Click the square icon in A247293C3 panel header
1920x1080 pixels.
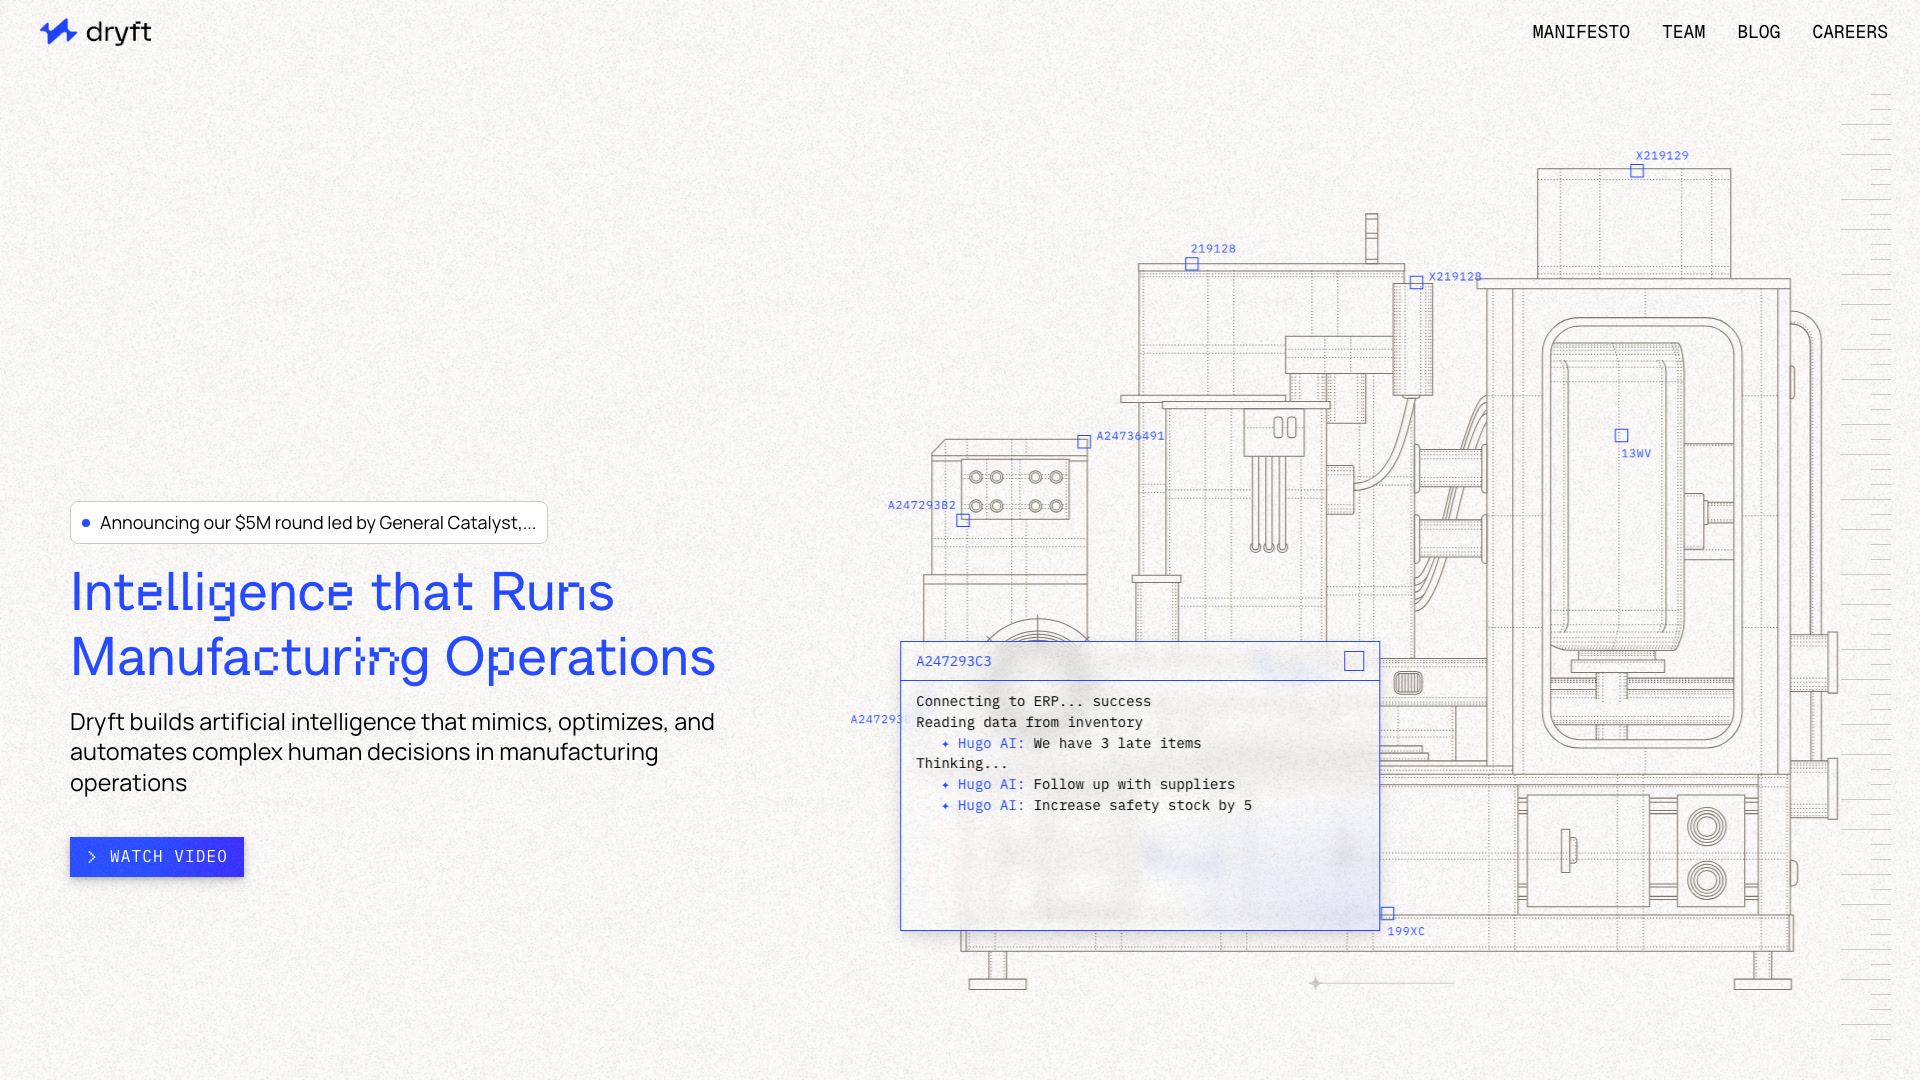pyautogui.click(x=1354, y=661)
